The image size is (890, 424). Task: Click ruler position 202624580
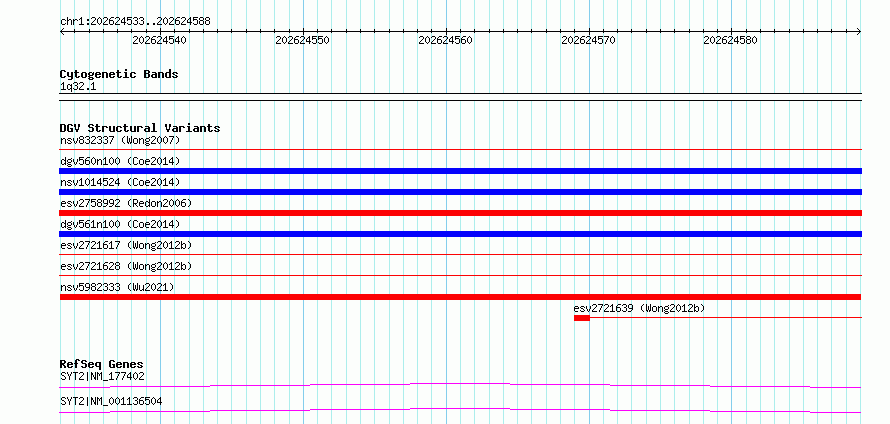(x=731, y=40)
